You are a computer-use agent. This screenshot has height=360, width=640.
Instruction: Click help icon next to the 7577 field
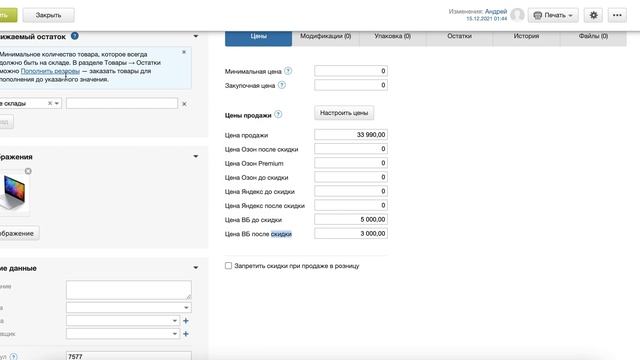tap(13, 357)
